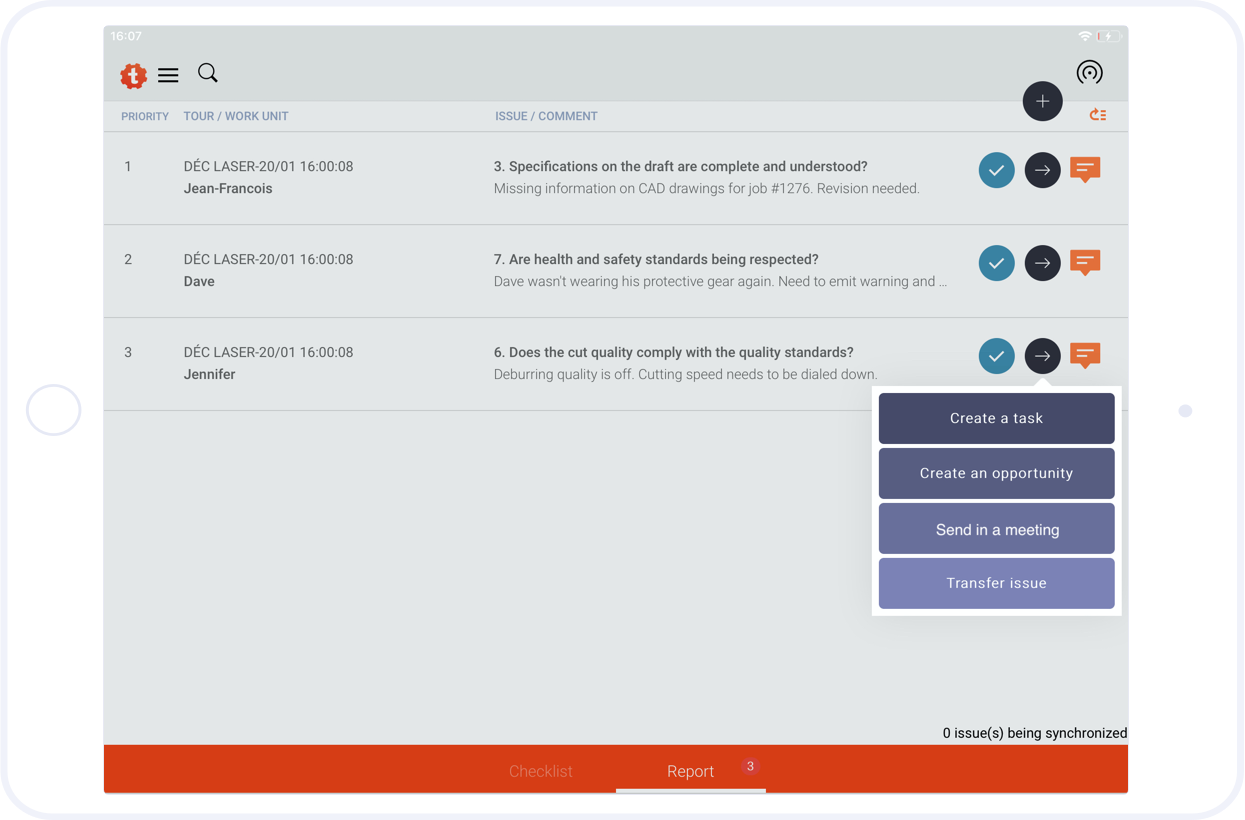Open the search magnifier
The width and height of the screenshot is (1245, 820).
click(208, 73)
